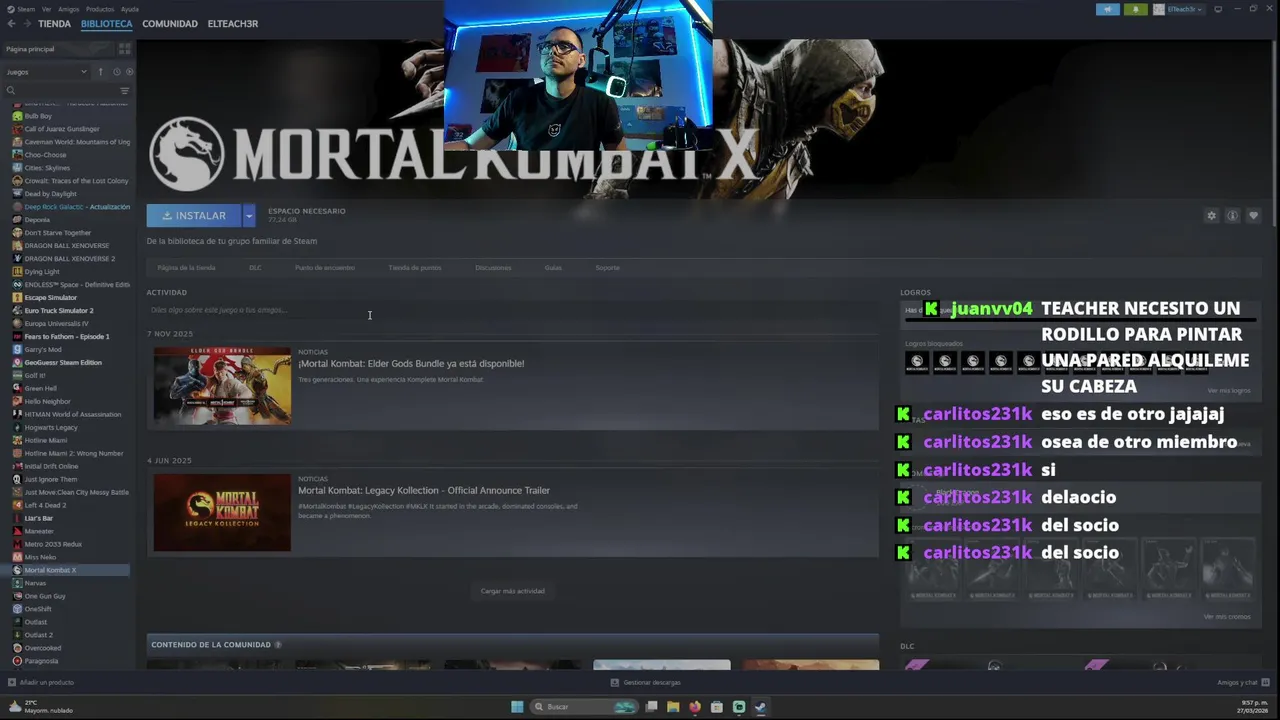Click the Windows taskbar Buscar box
The height and width of the screenshot is (720, 1280).
584,707
